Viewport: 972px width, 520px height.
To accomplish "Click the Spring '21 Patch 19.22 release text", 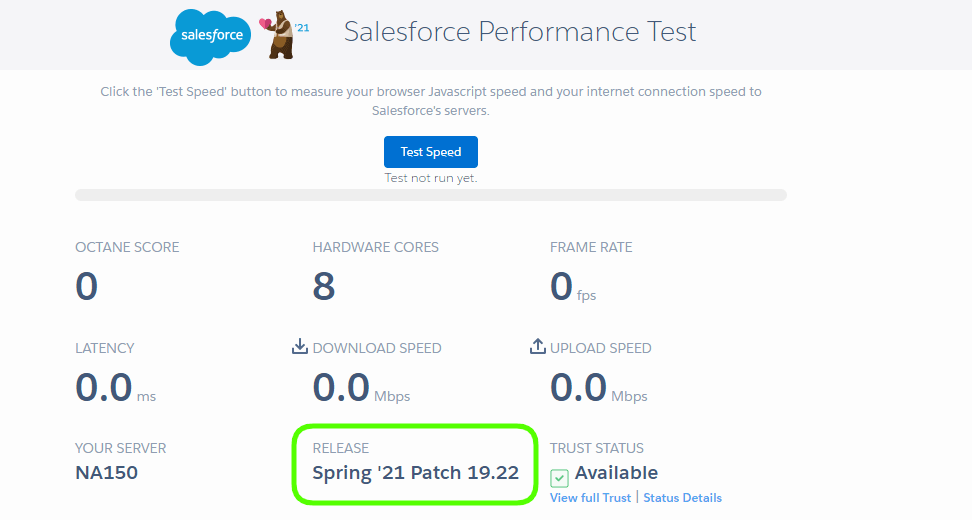I will (415, 472).
